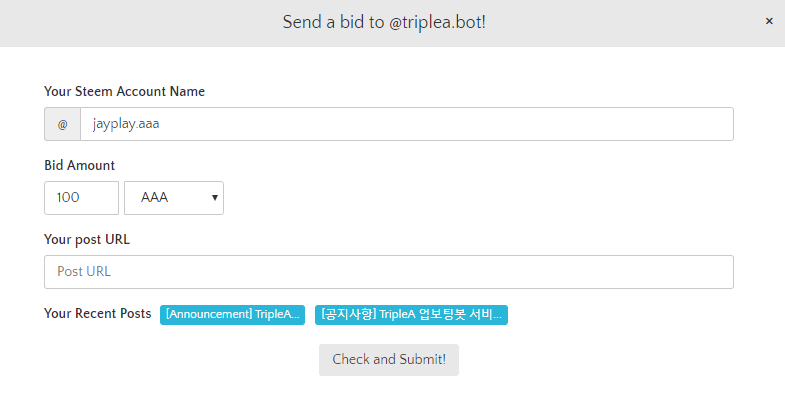Open the AAA token dropdown
This screenshot has height=393, width=785.
(x=174, y=198)
